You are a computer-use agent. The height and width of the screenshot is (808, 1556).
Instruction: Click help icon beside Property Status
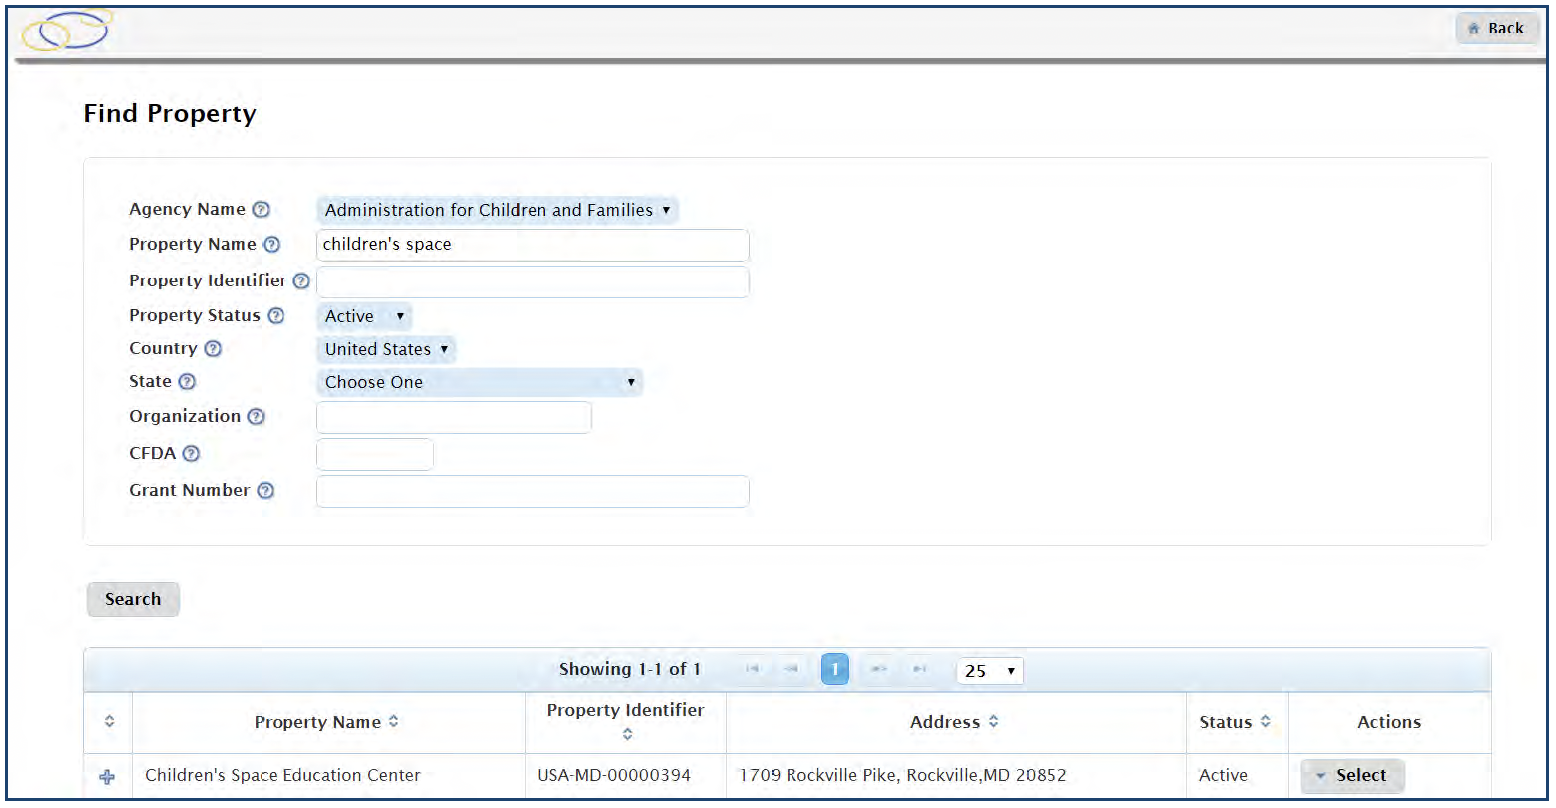275,316
